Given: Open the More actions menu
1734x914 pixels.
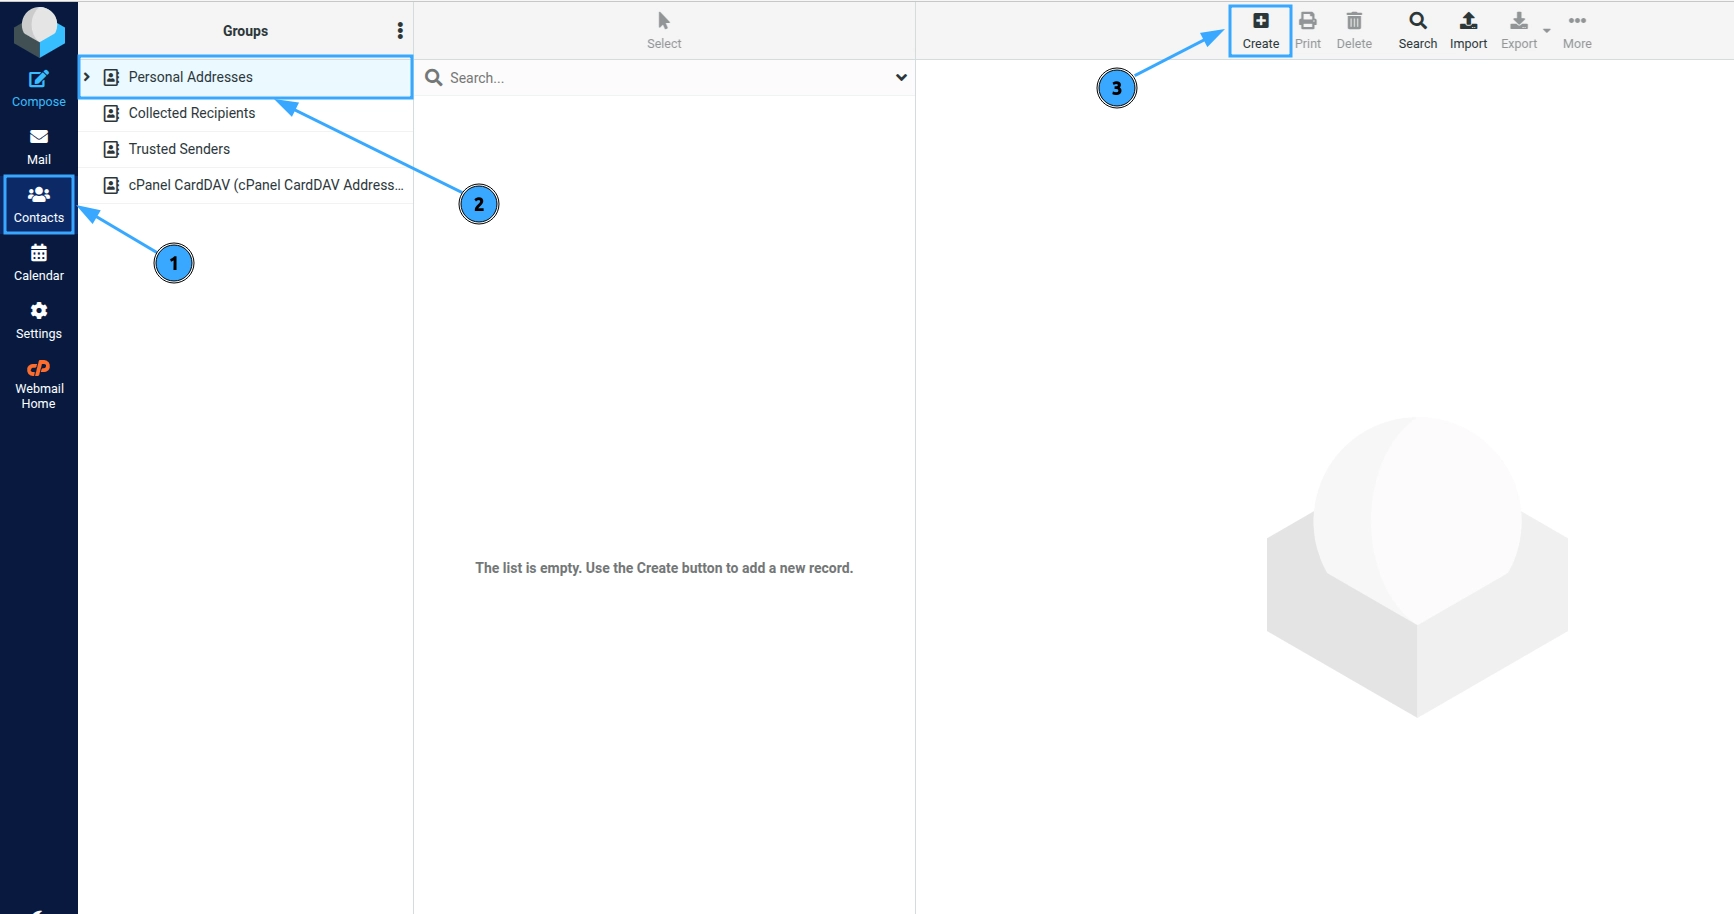Looking at the screenshot, I should click(1577, 31).
